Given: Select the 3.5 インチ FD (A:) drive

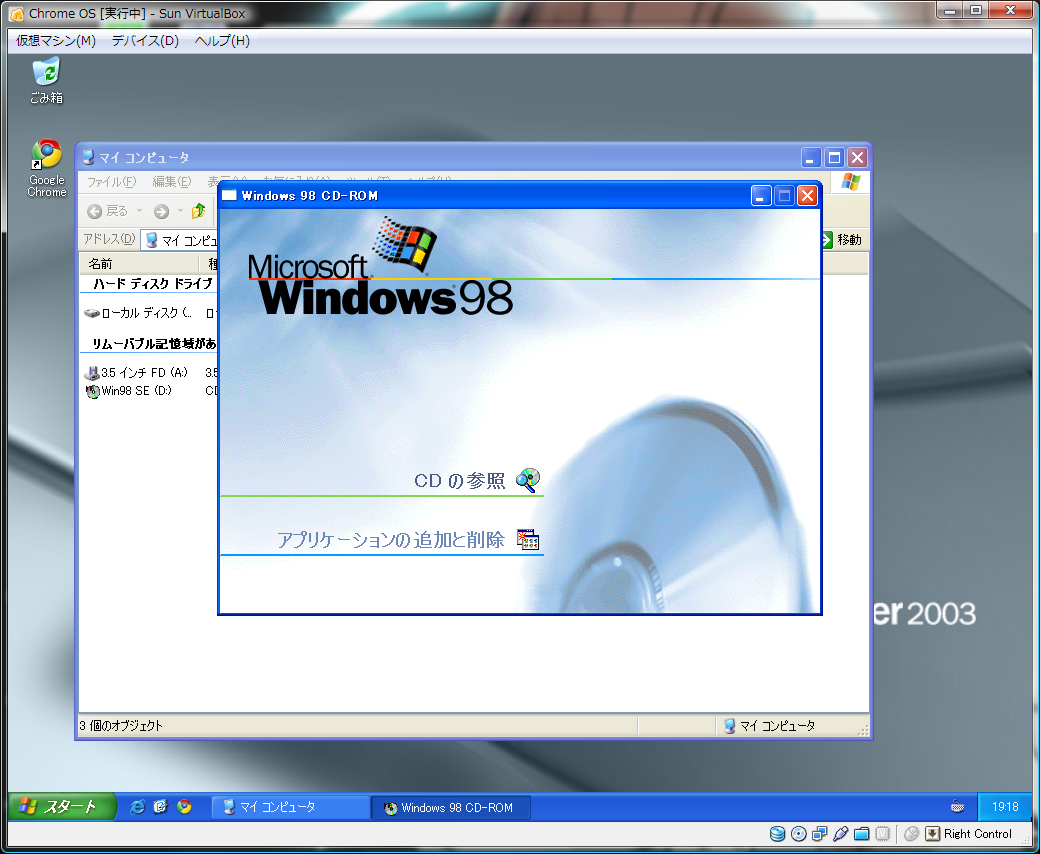Looking at the screenshot, I should pos(137,373).
